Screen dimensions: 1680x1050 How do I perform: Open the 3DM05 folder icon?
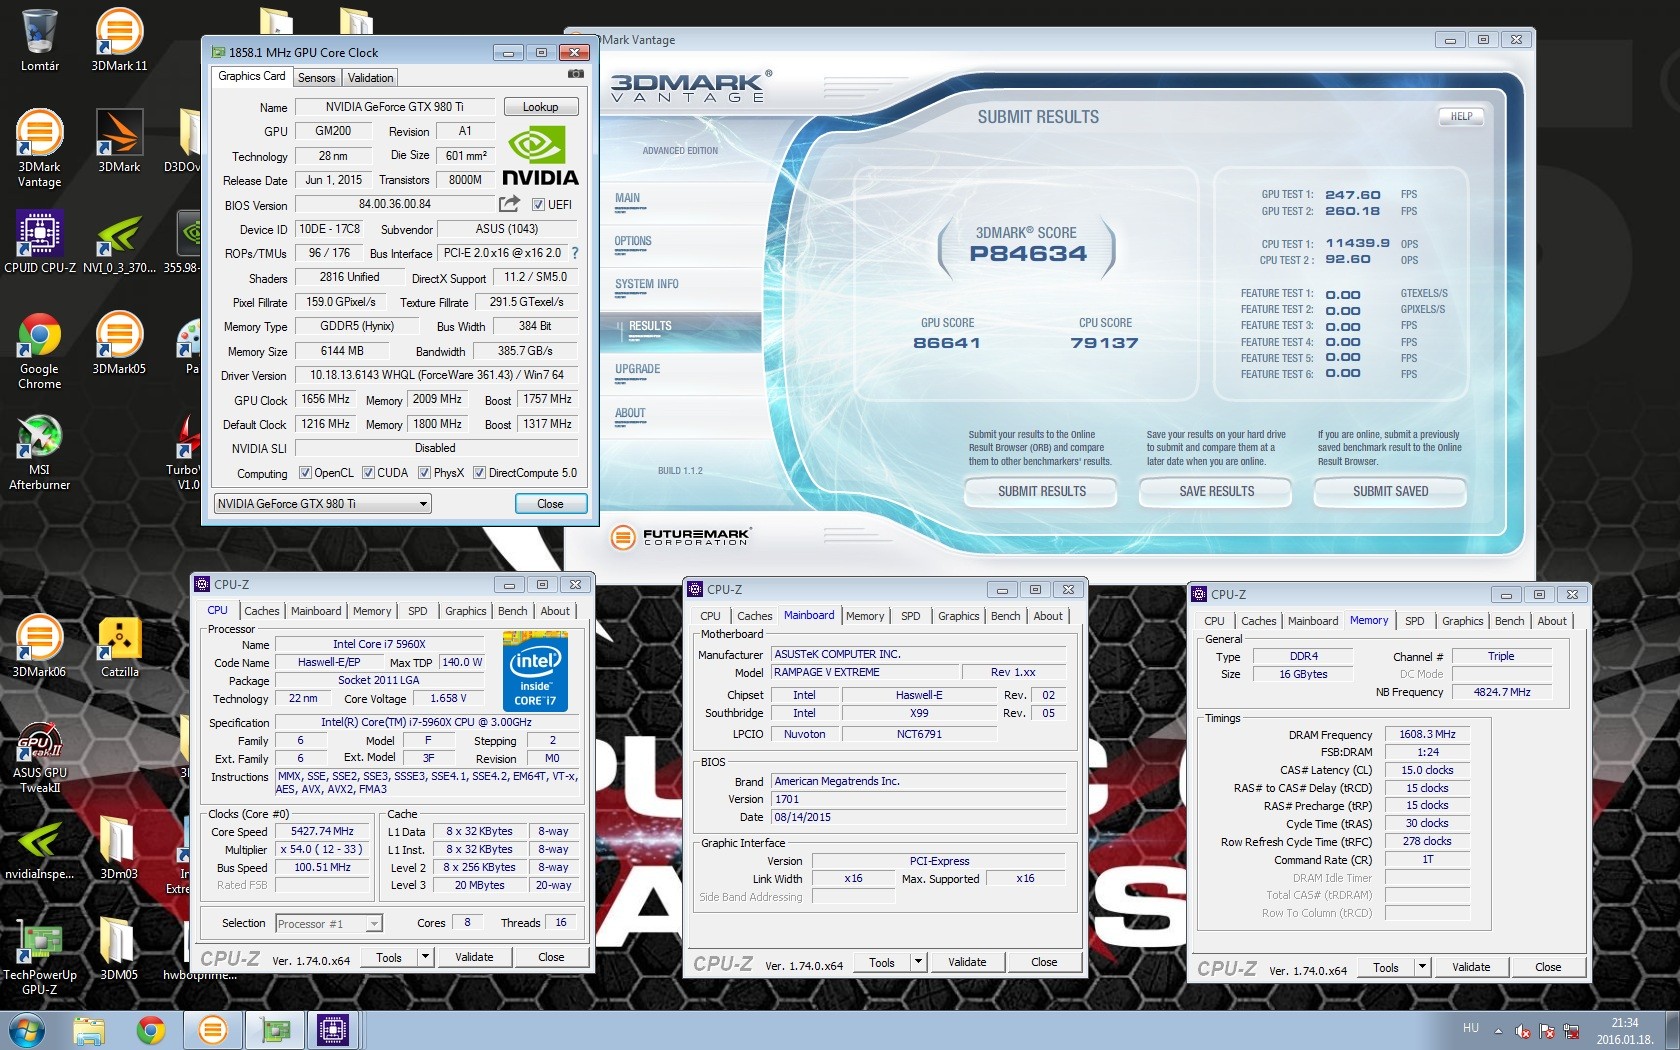point(119,949)
